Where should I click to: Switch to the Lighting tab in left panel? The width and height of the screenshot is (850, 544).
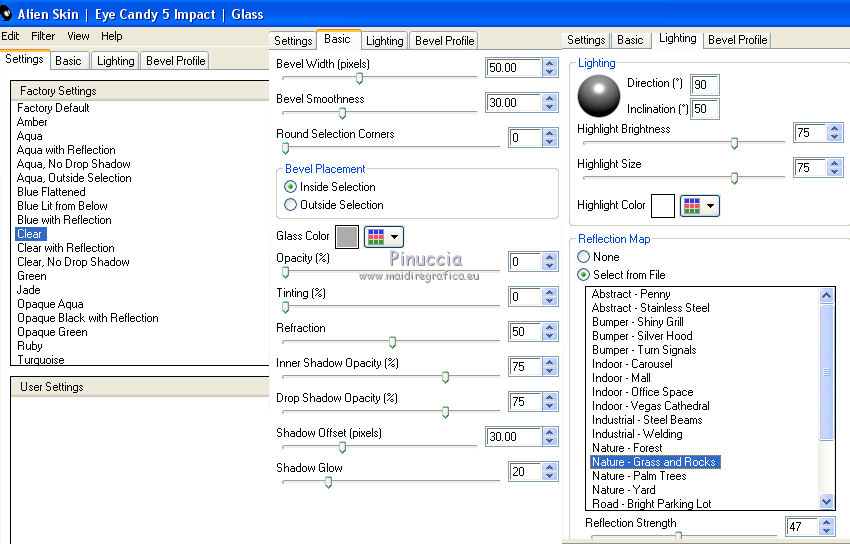pyautogui.click(x=115, y=61)
